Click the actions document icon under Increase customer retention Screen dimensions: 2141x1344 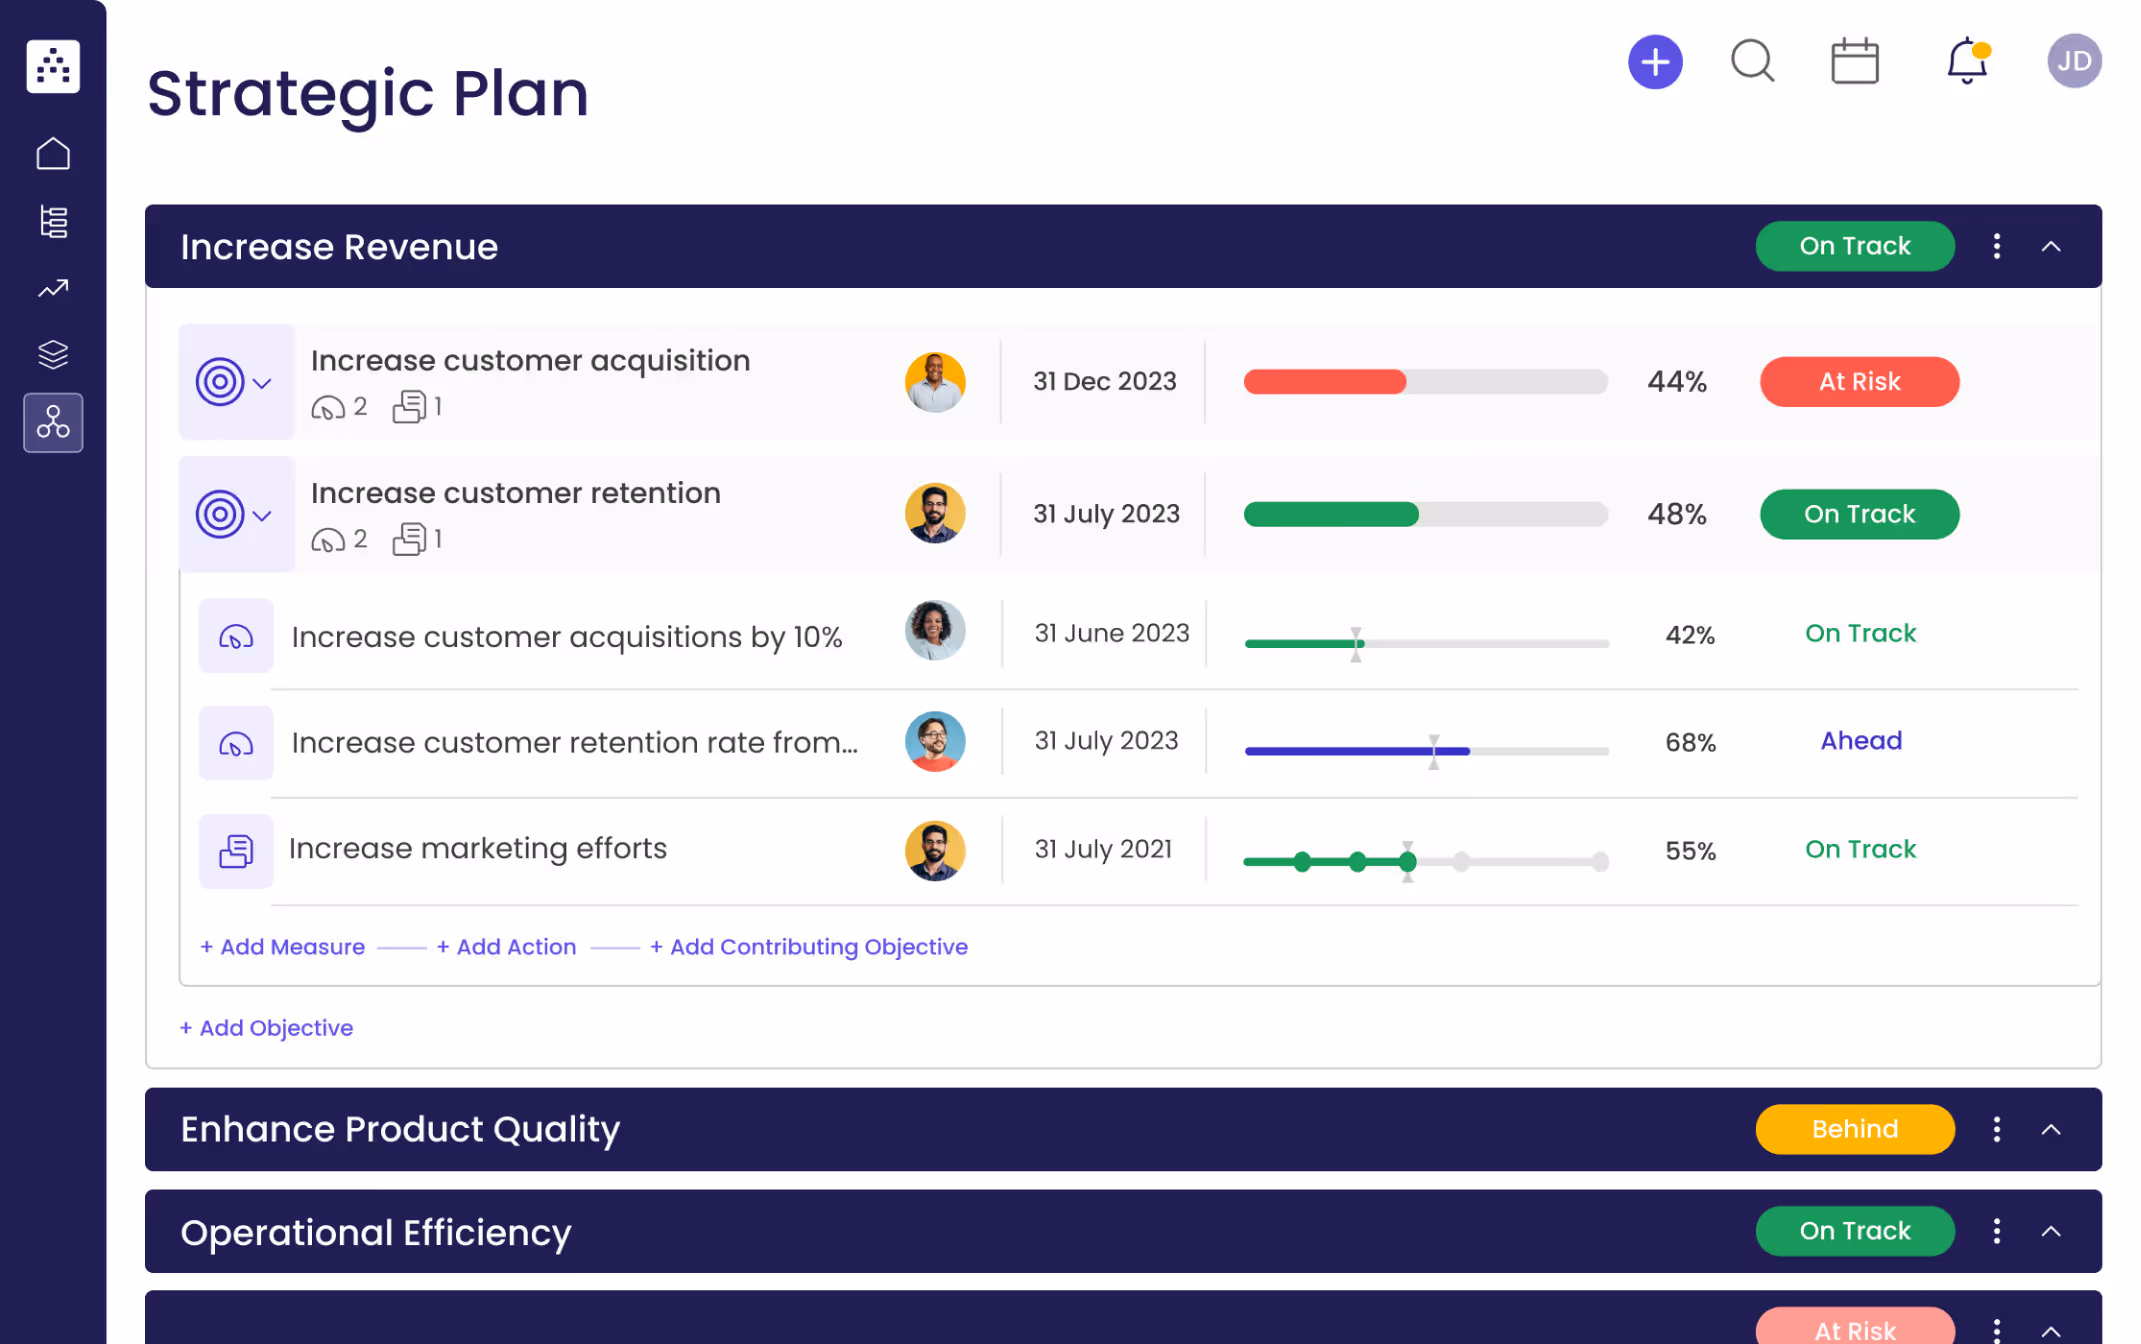(x=410, y=539)
